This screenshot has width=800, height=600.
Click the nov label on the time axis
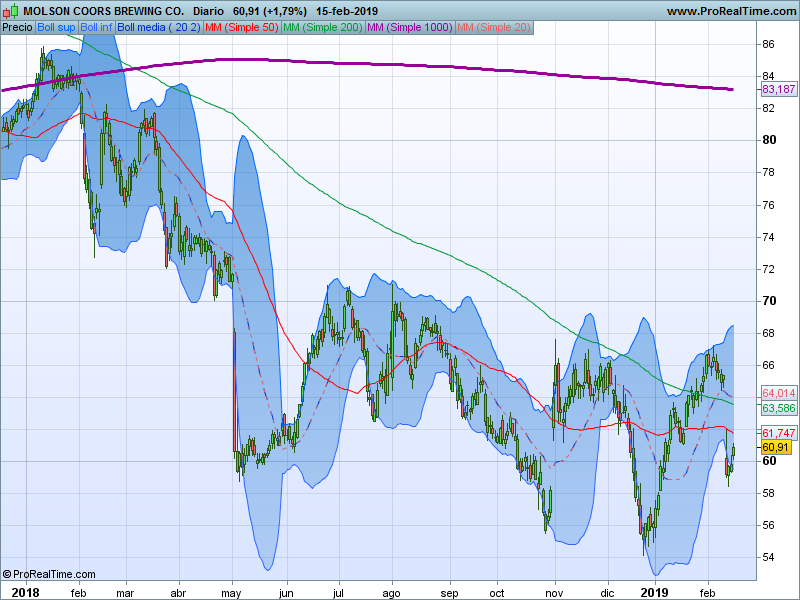pos(554,593)
